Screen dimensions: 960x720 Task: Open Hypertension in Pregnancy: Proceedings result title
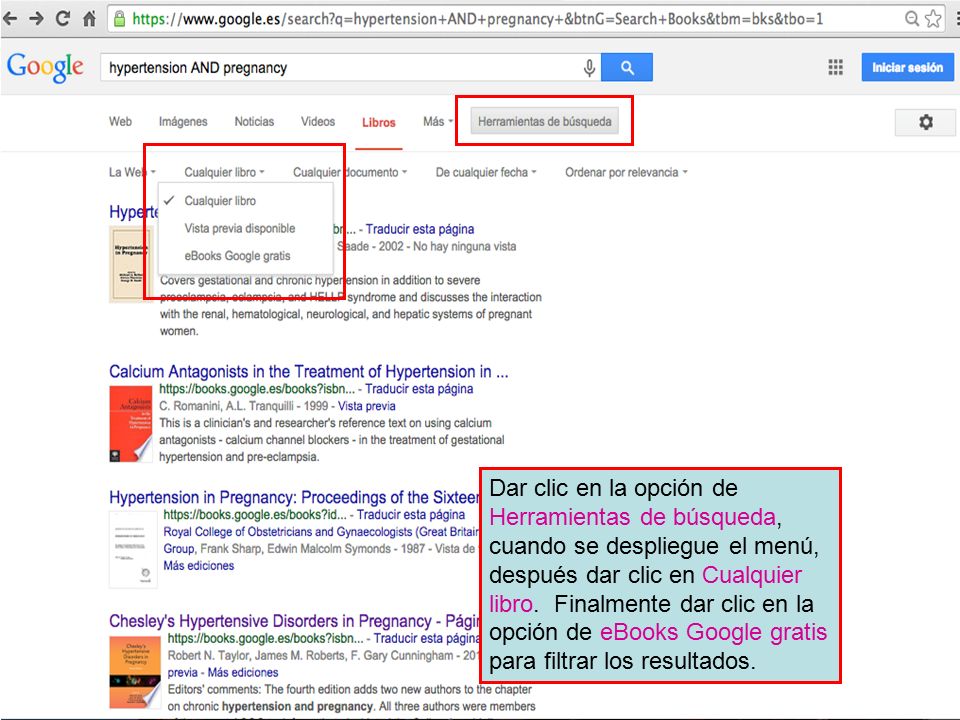click(x=294, y=497)
